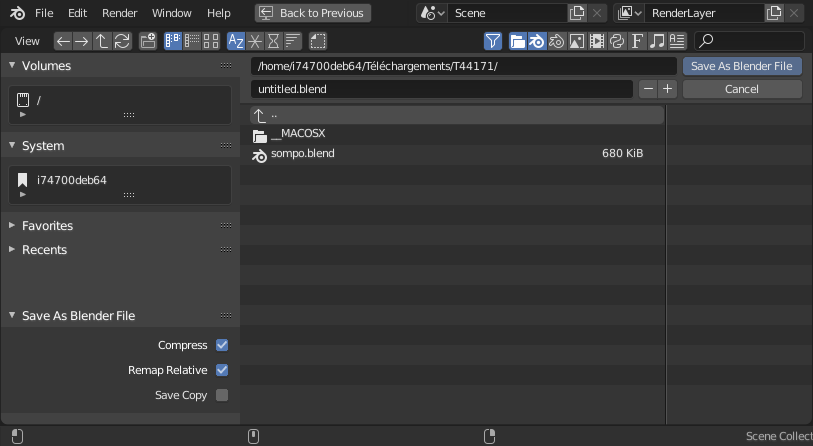Open the File menu

(44, 13)
